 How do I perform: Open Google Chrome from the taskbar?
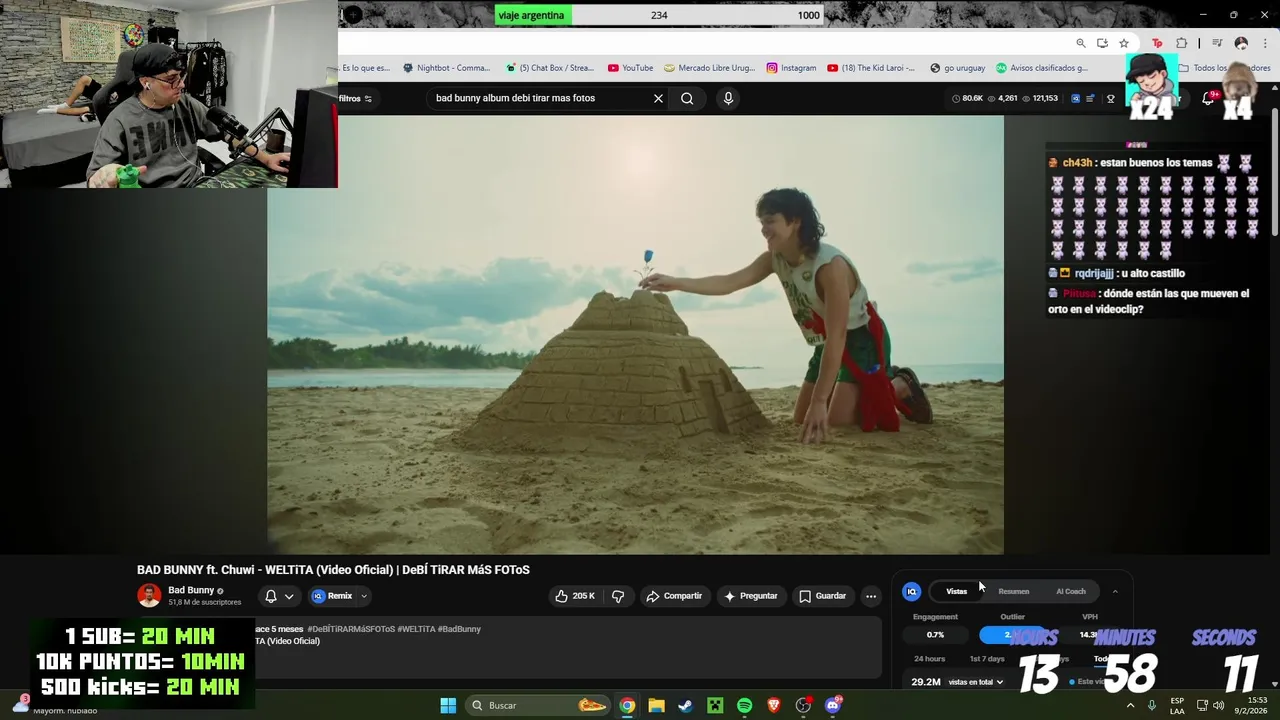[627, 706]
